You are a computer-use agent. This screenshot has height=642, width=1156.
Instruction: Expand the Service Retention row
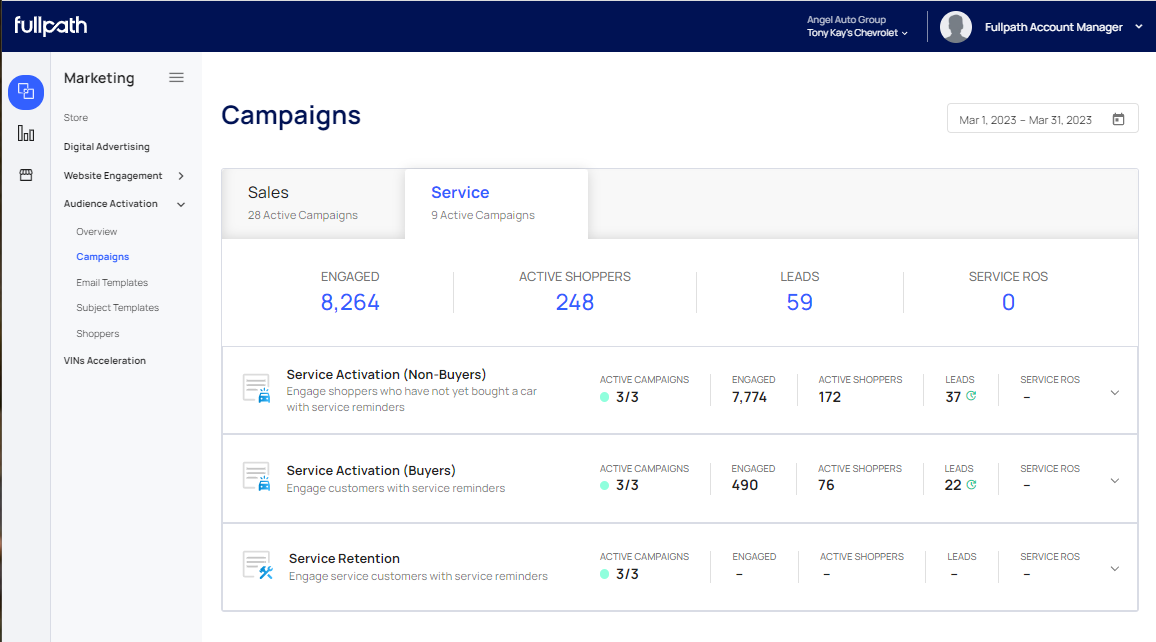click(1115, 569)
